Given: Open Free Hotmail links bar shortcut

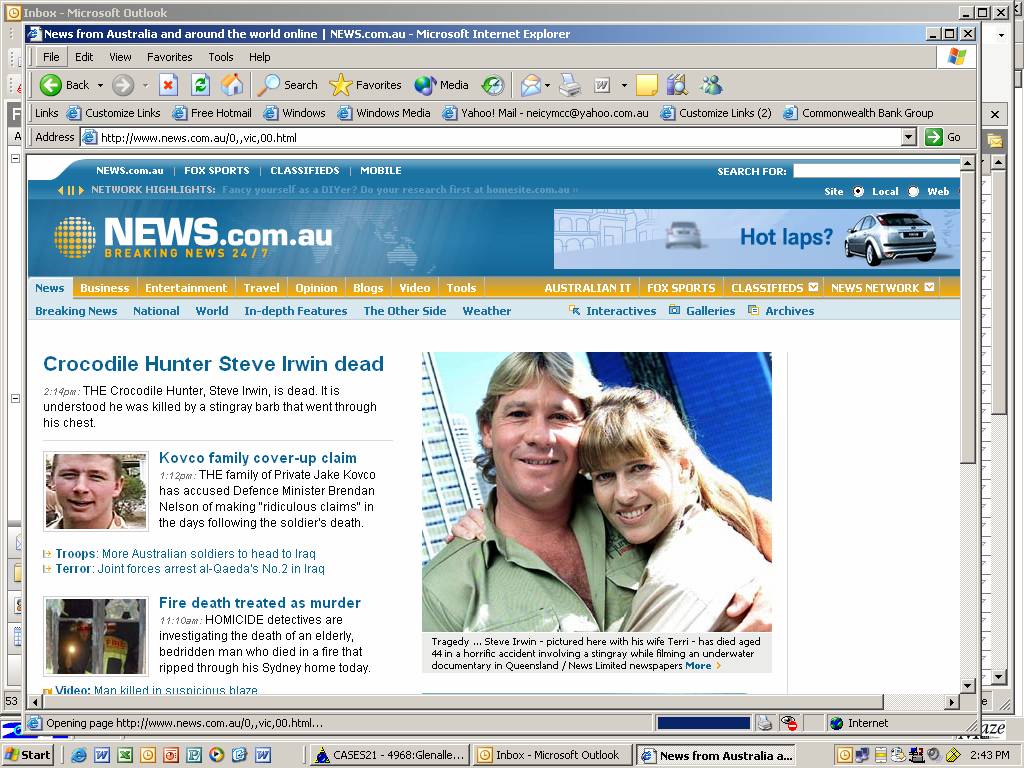Looking at the screenshot, I should [212, 113].
